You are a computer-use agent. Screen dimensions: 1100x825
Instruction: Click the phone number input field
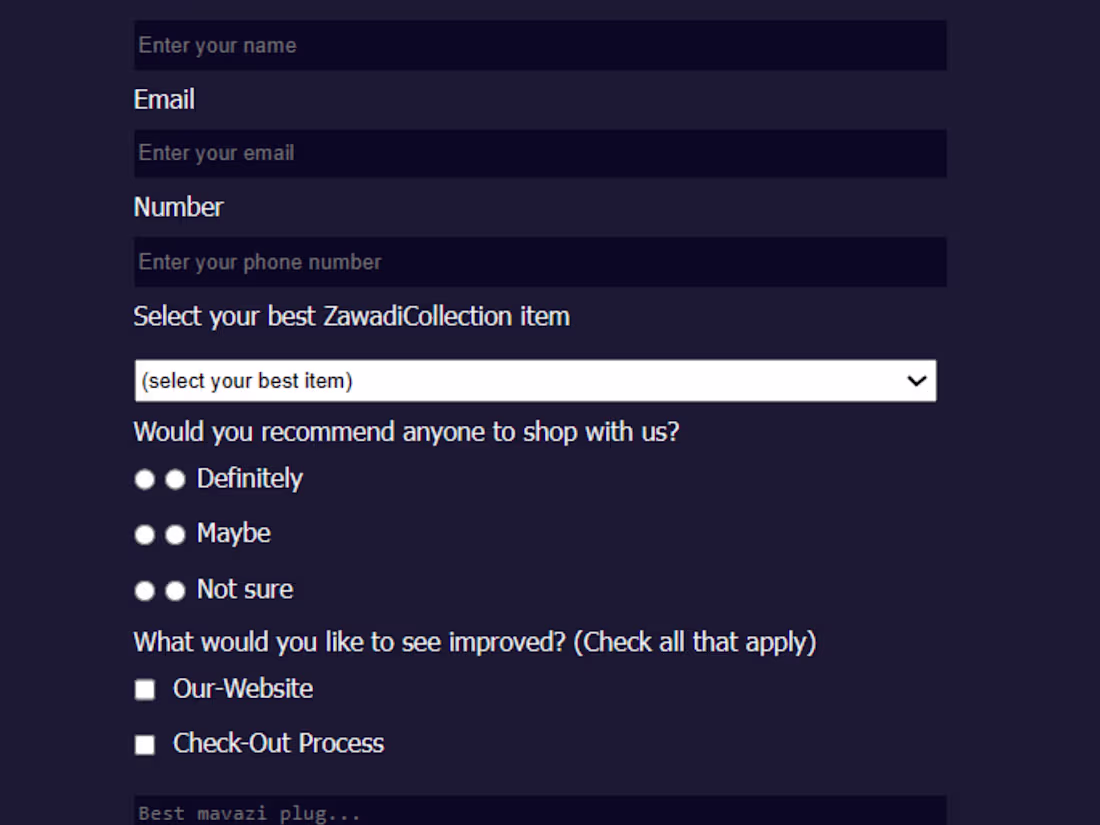pos(540,261)
